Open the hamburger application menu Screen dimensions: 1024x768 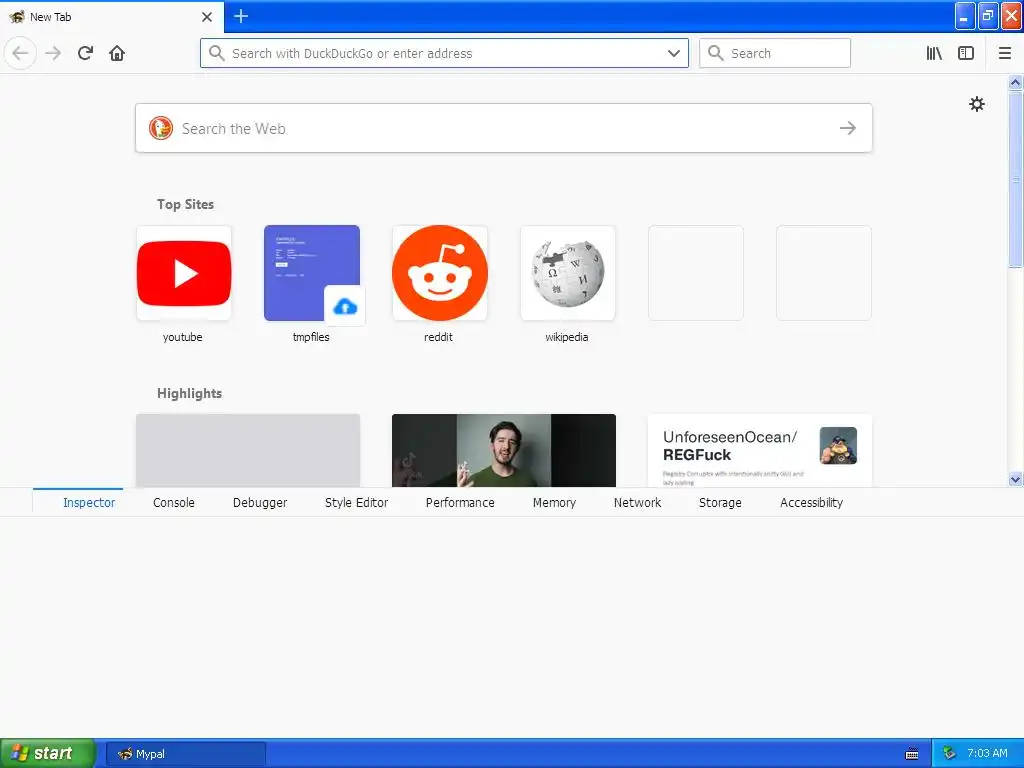(x=1005, y=53)
